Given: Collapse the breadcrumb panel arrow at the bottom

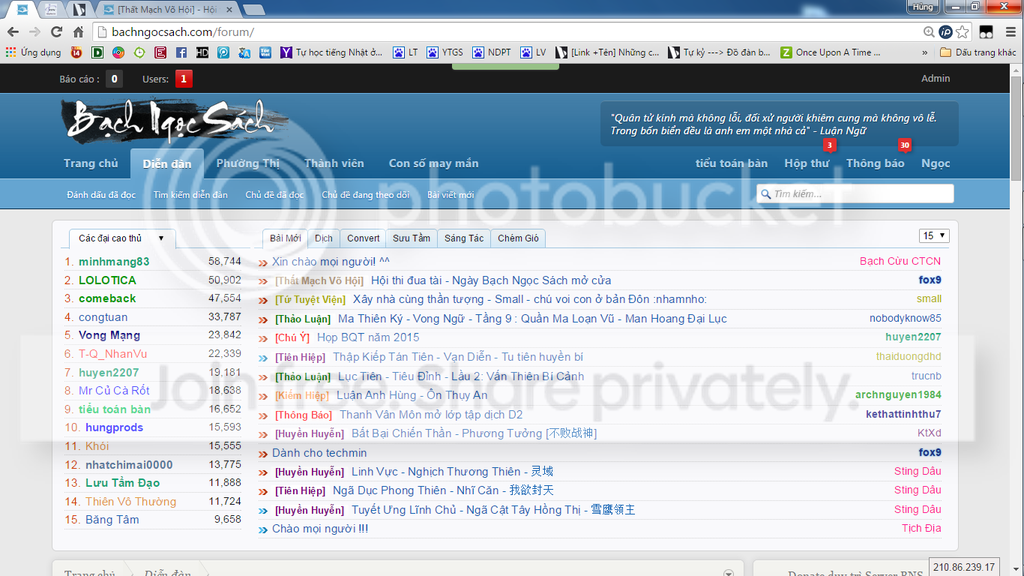Looking at the screenshot, I should [729, 573].
